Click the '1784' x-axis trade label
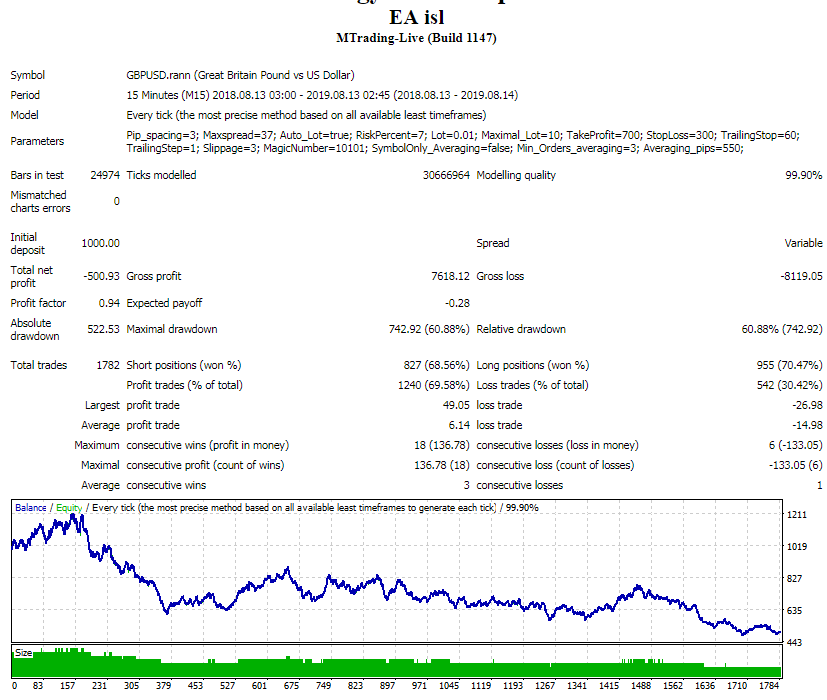827x700 pixels. [769, 686]
